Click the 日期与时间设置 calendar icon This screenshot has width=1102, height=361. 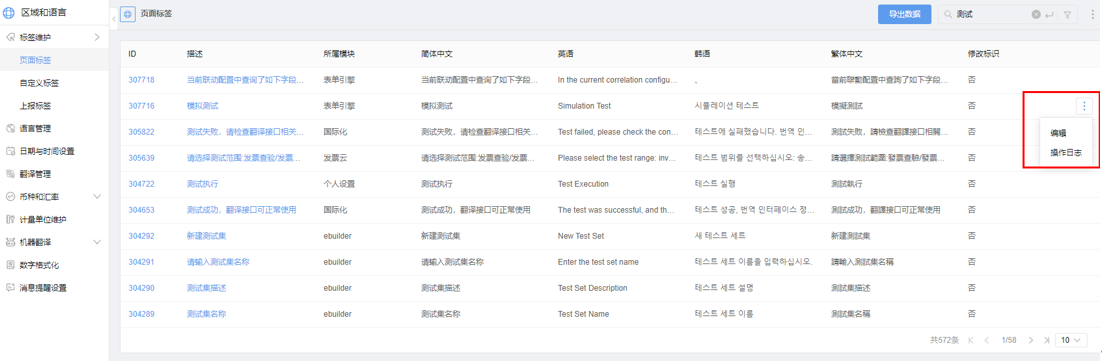(x=10, y=150)
